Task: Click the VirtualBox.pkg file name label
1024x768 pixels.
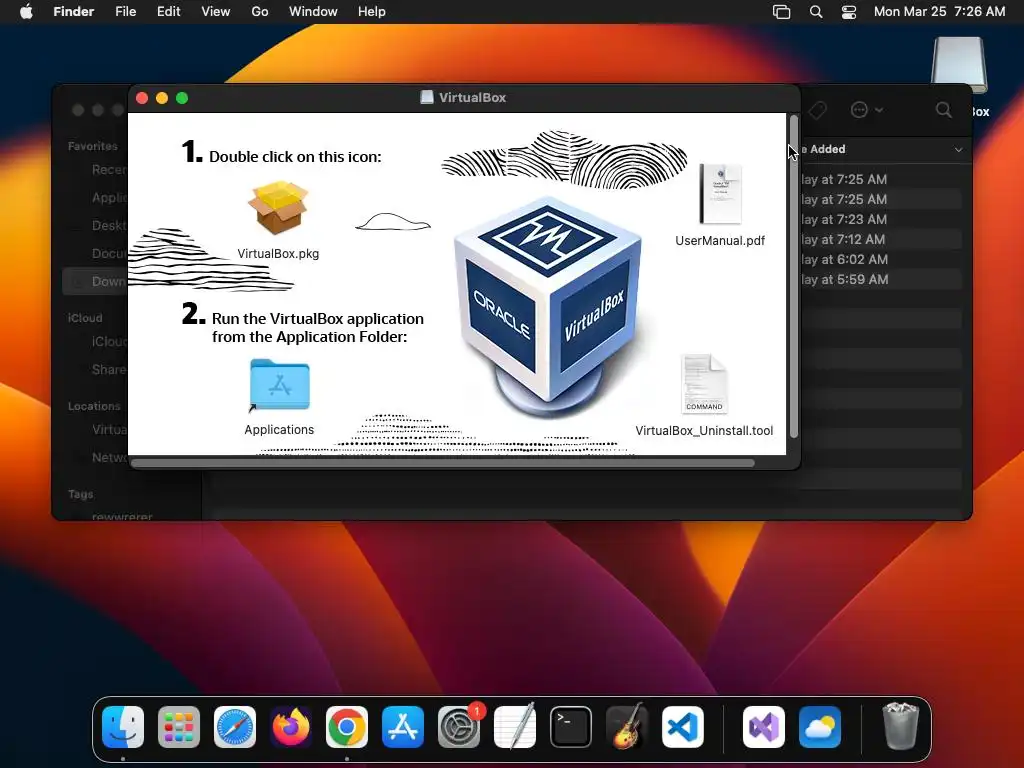Action: 278,254
